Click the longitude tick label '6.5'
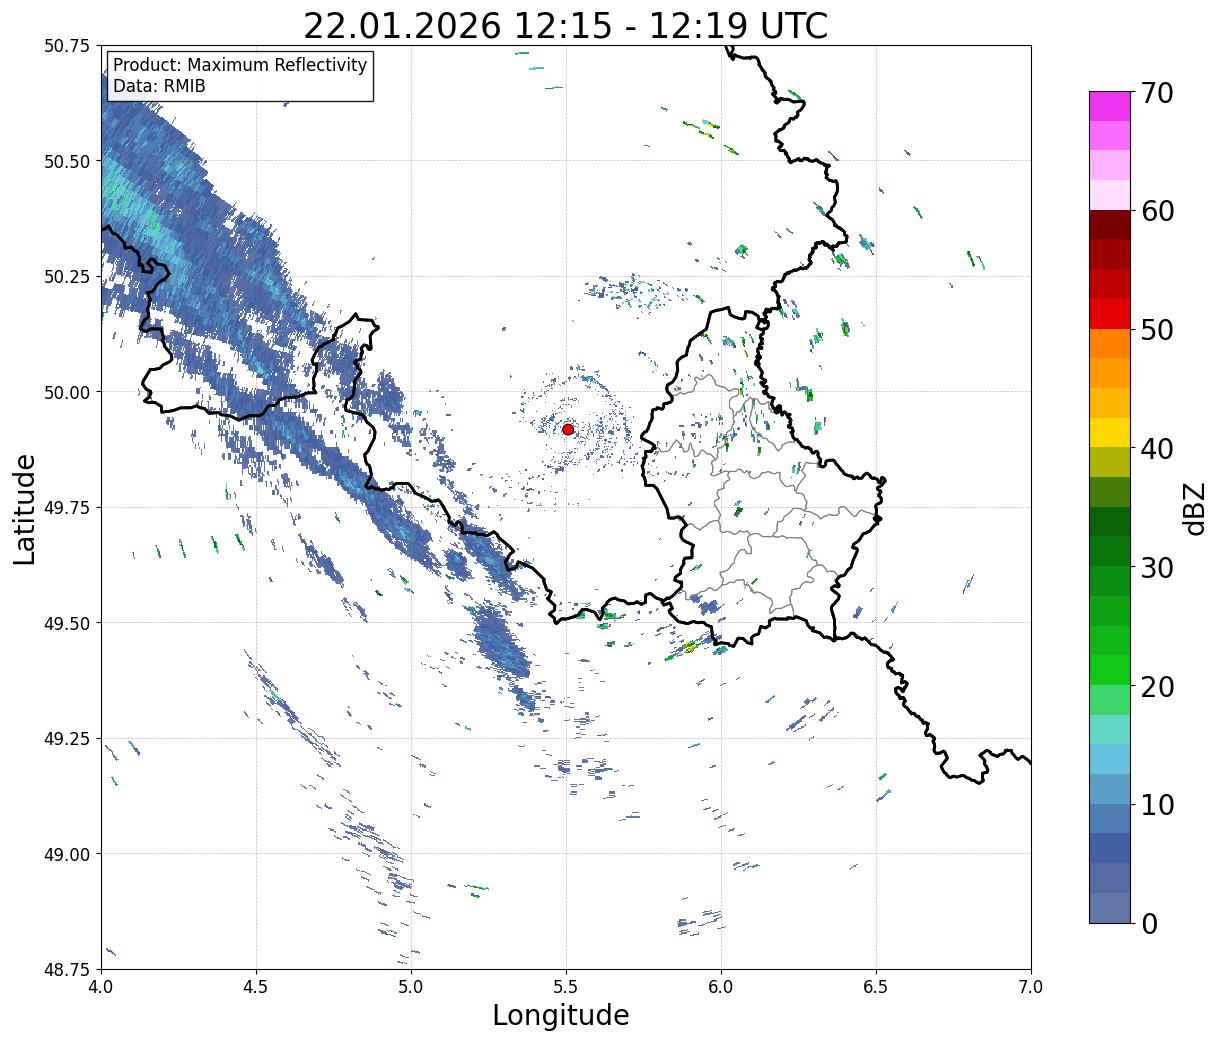The width and height of the screenshot is (1219, 1040). [x=876, y=986]
